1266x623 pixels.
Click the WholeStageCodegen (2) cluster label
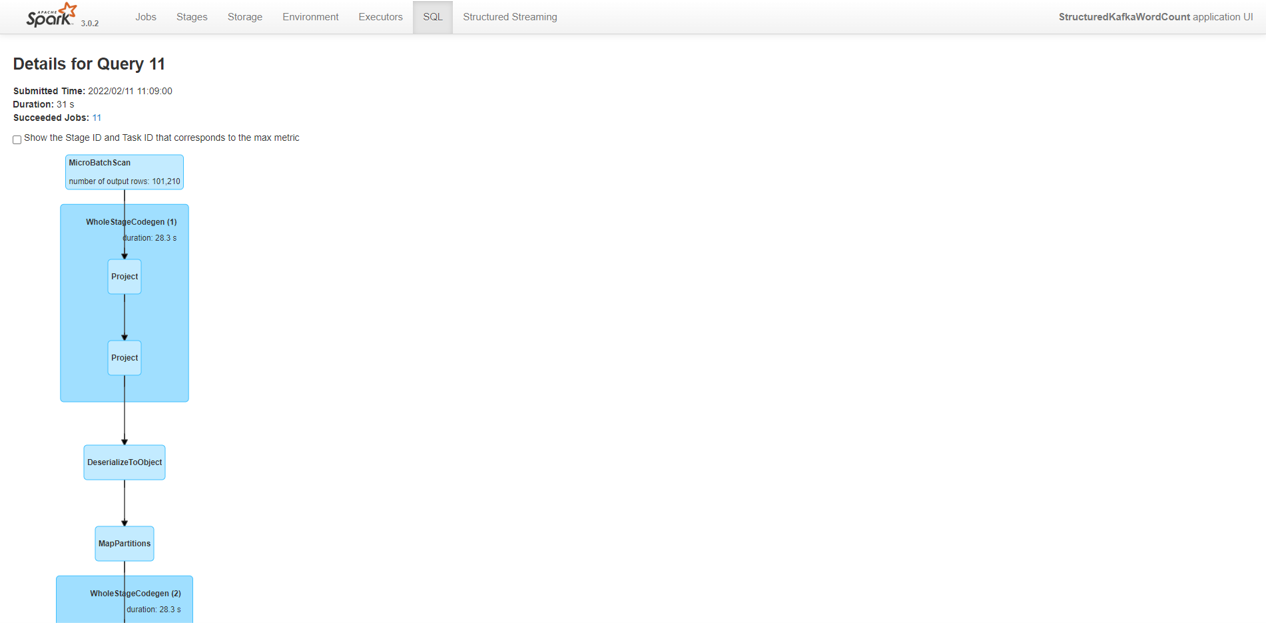click(135, 593)
